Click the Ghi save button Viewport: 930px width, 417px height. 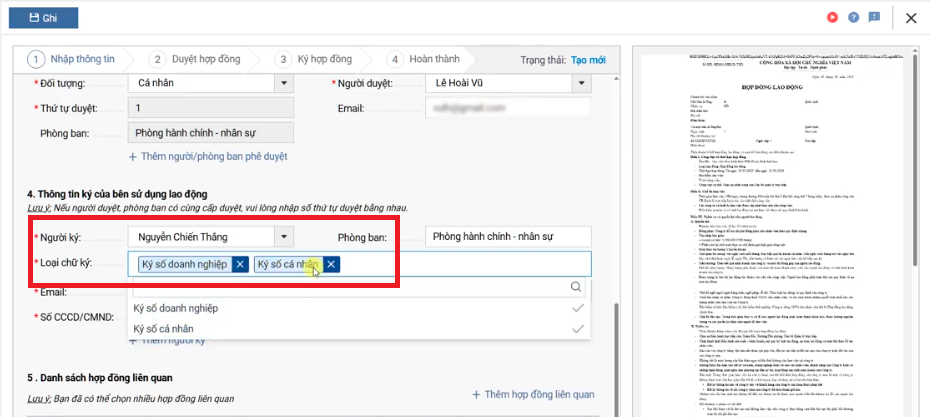point(43,18)
